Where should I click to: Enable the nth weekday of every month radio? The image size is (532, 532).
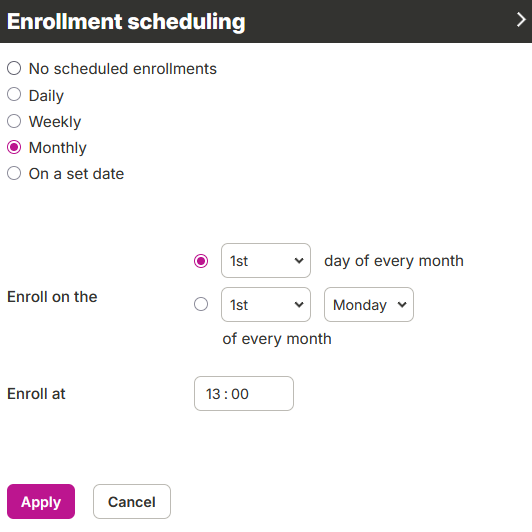[201, 304]
